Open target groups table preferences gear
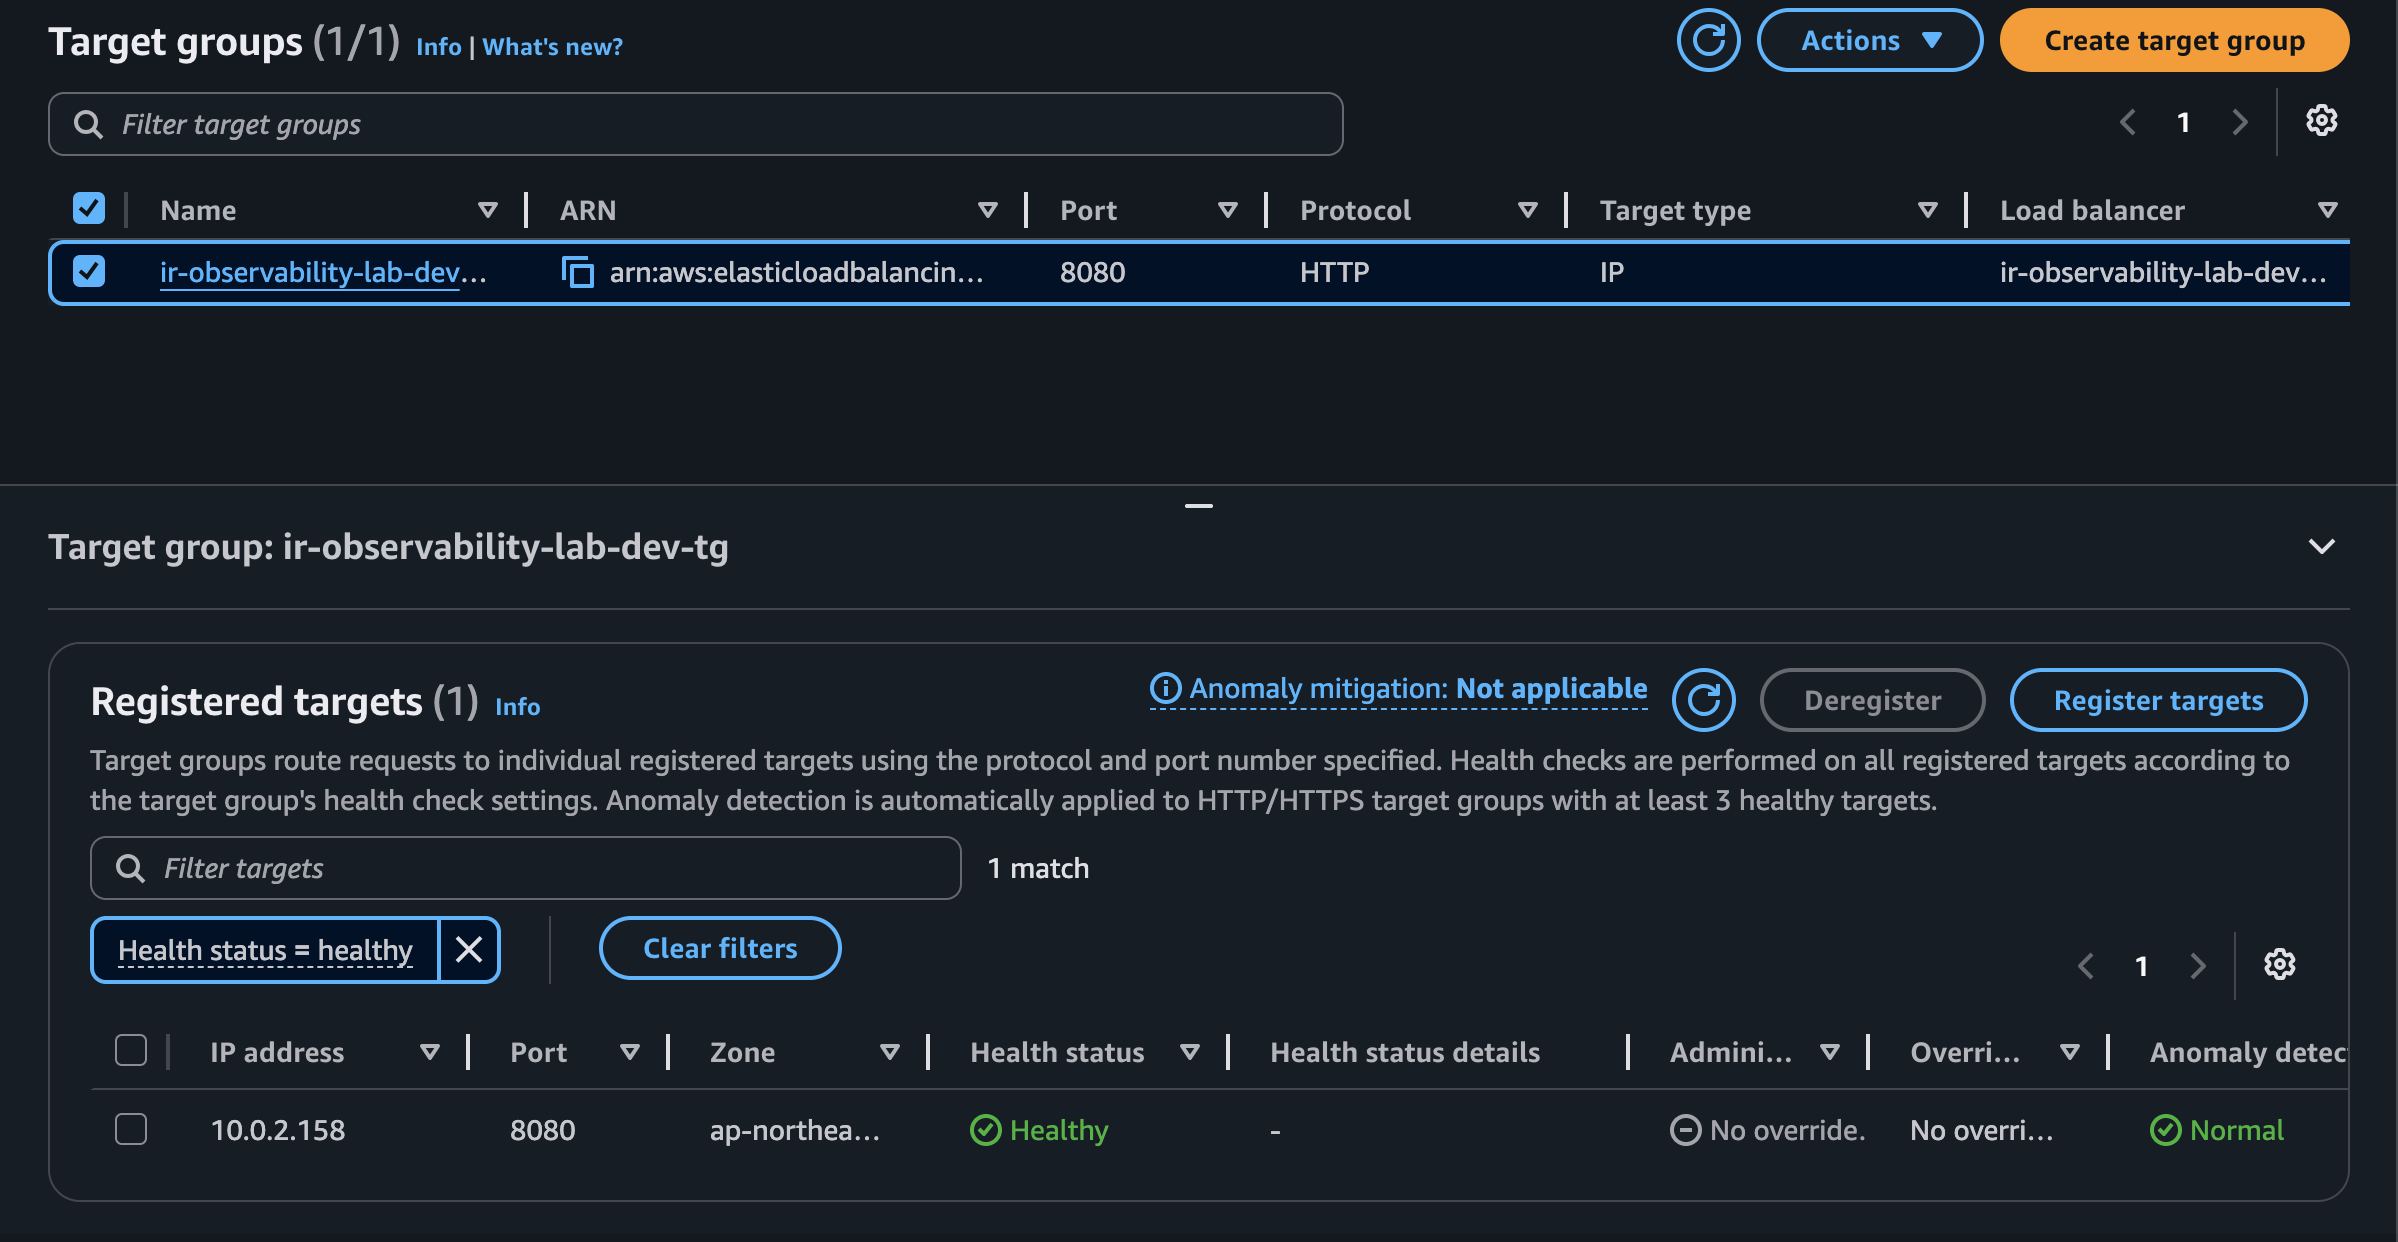2398x1242 pixels. click(2321, 121)
